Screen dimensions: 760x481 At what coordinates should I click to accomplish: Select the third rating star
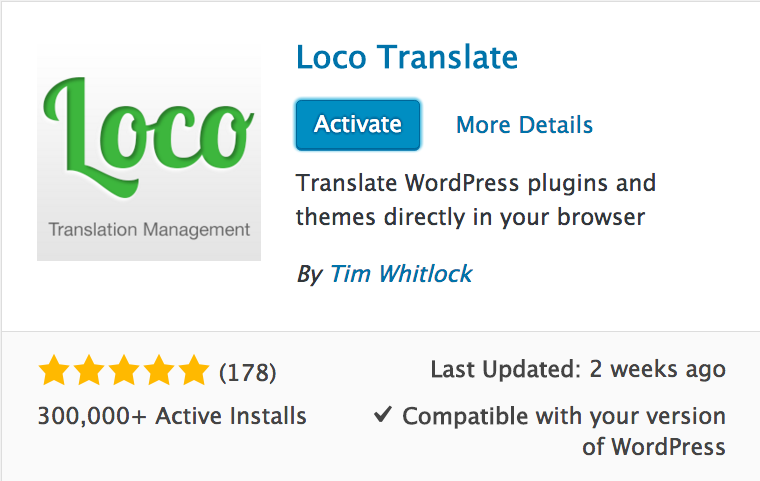[x=124, y=372]
